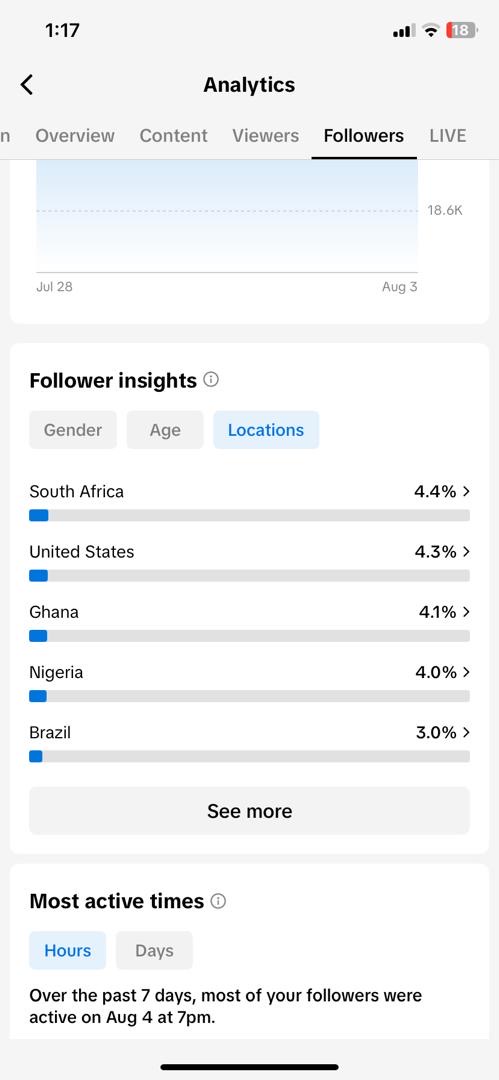Select the Gender filter chip
This screenshot has width=499, height=1080.
coord(73,430)
